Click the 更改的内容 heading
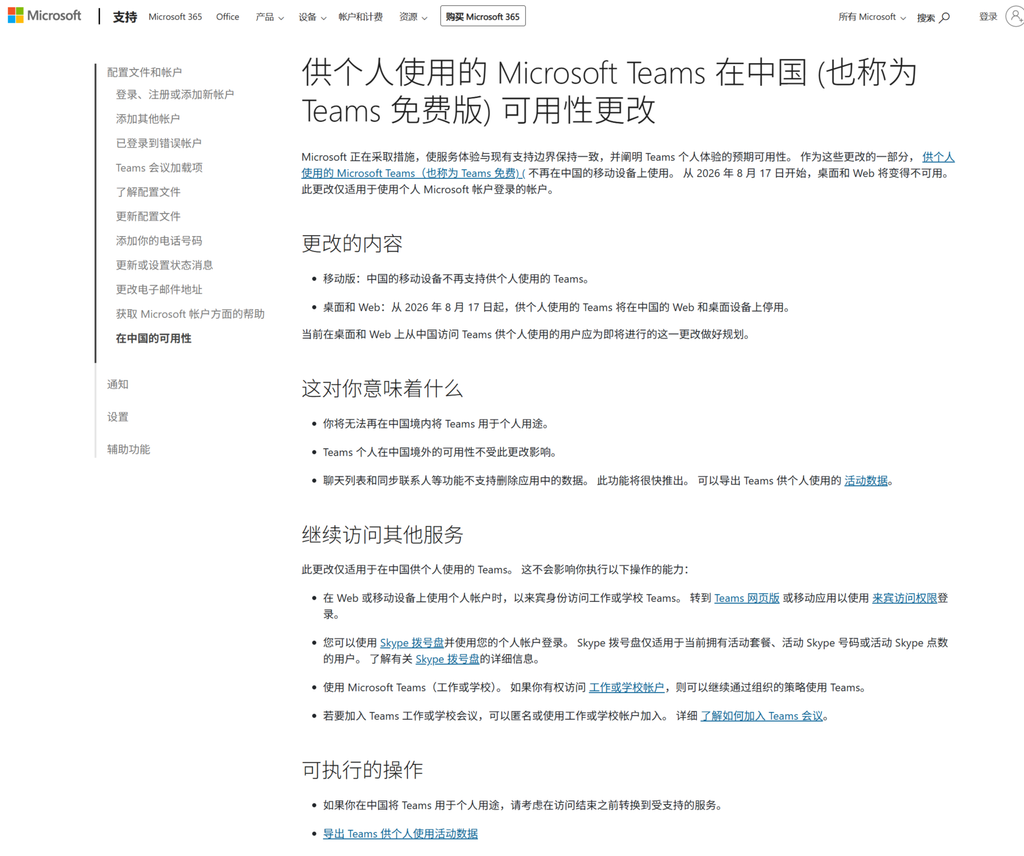Image resolution: width=1024 pixels, height=856 pixels. [352, 244]
